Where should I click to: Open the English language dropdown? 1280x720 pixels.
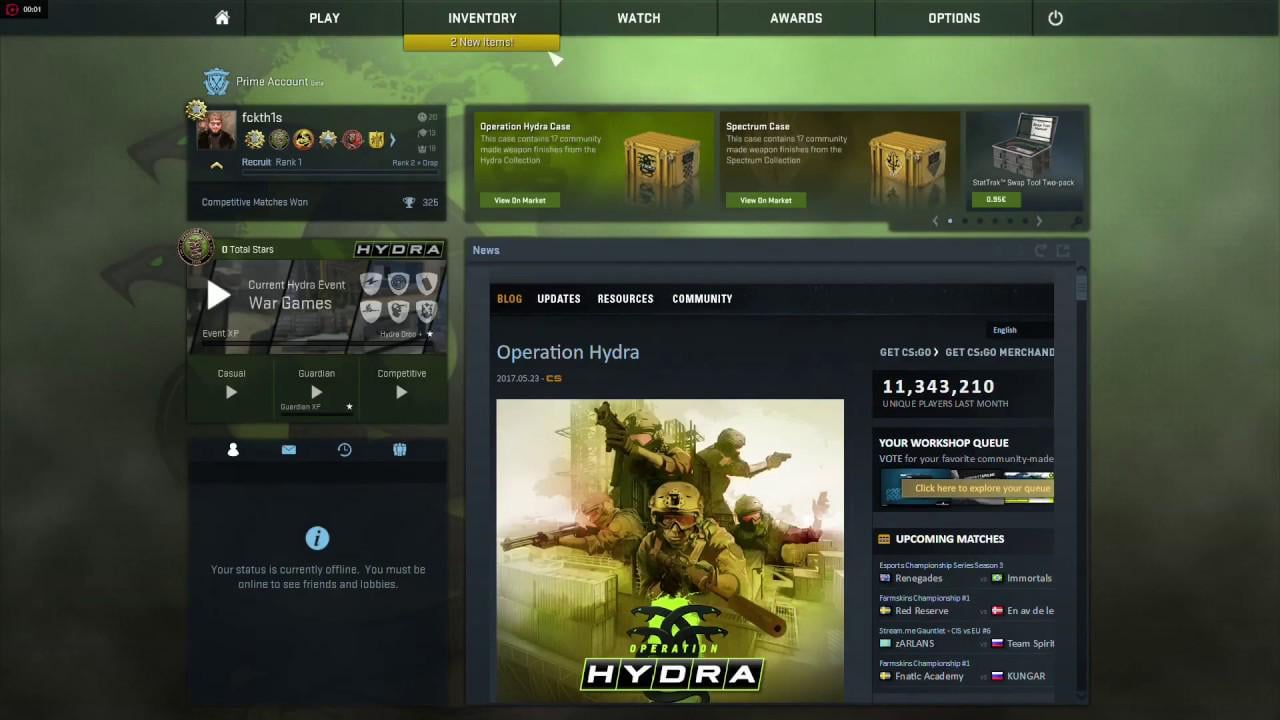coord(1018,330)
